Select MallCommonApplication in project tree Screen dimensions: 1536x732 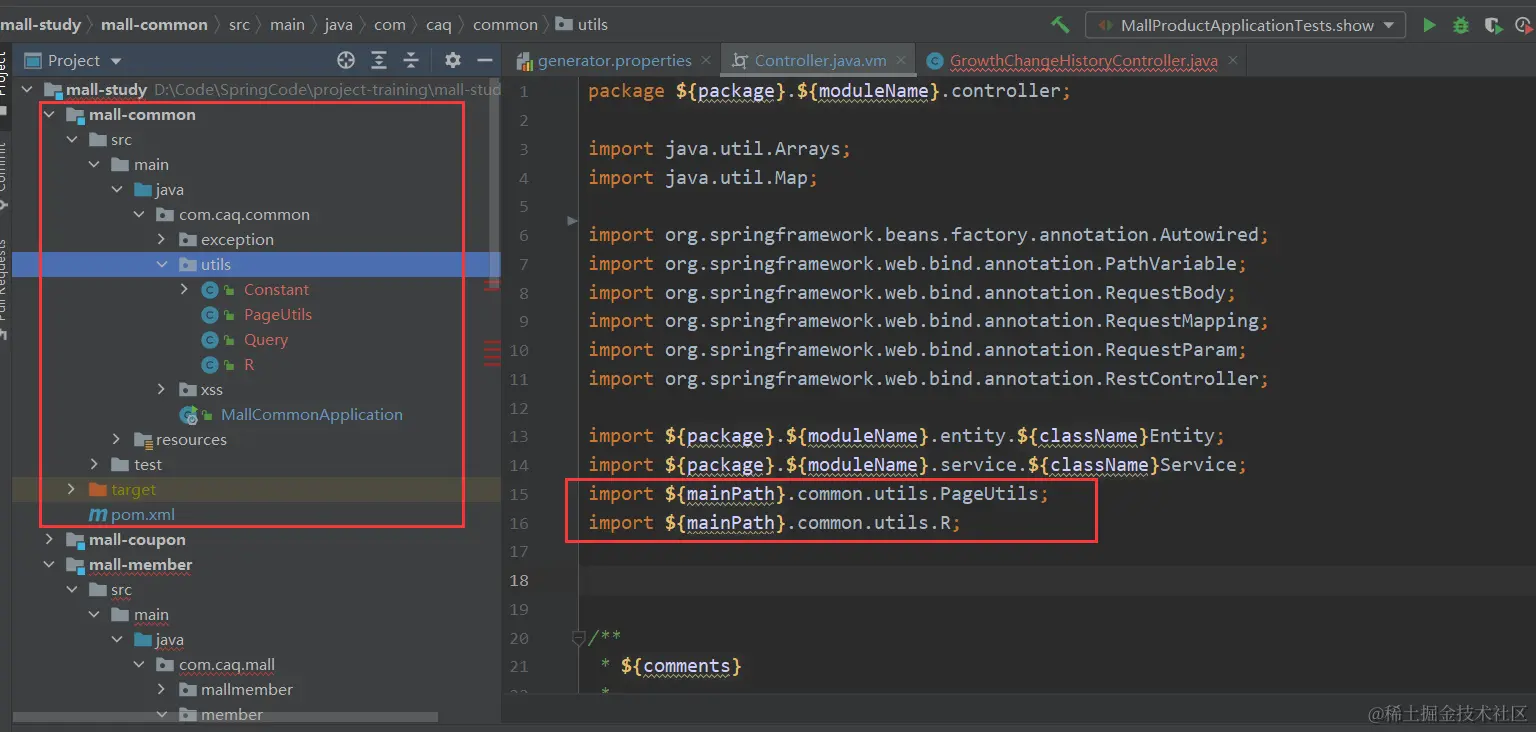click(312, 415)
